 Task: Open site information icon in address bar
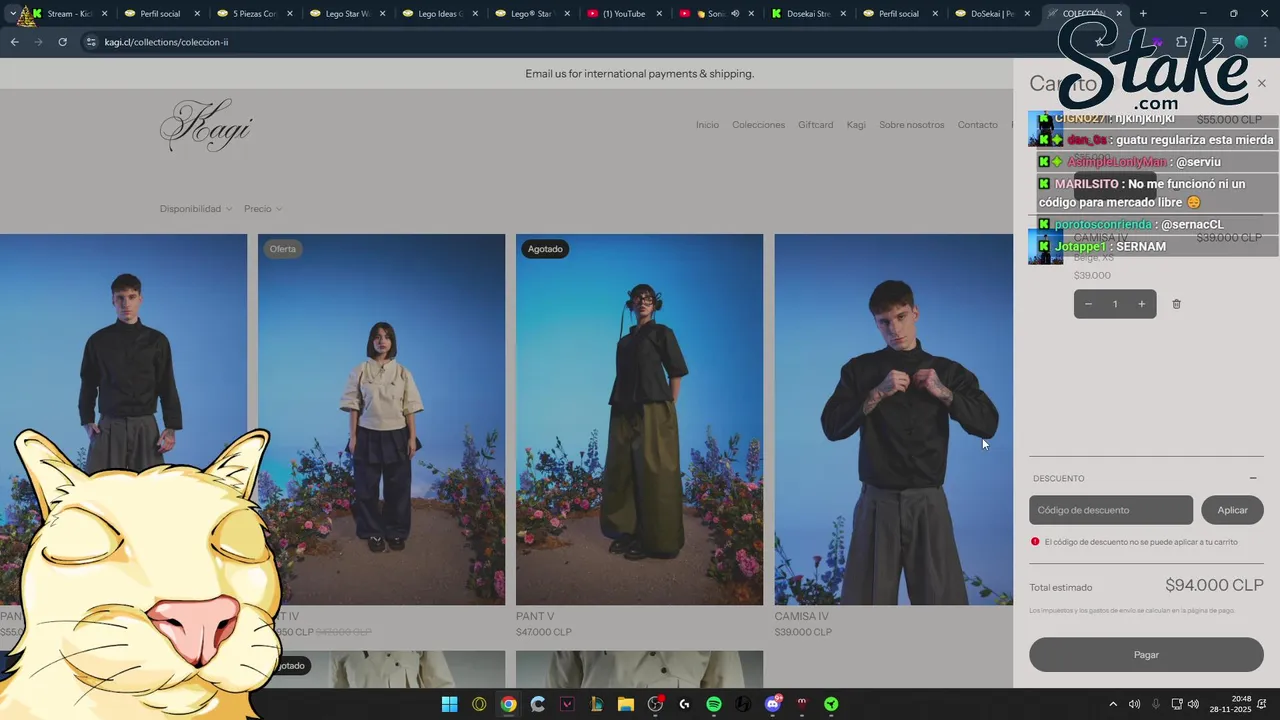pyautogui.click(x=91, y=42)
